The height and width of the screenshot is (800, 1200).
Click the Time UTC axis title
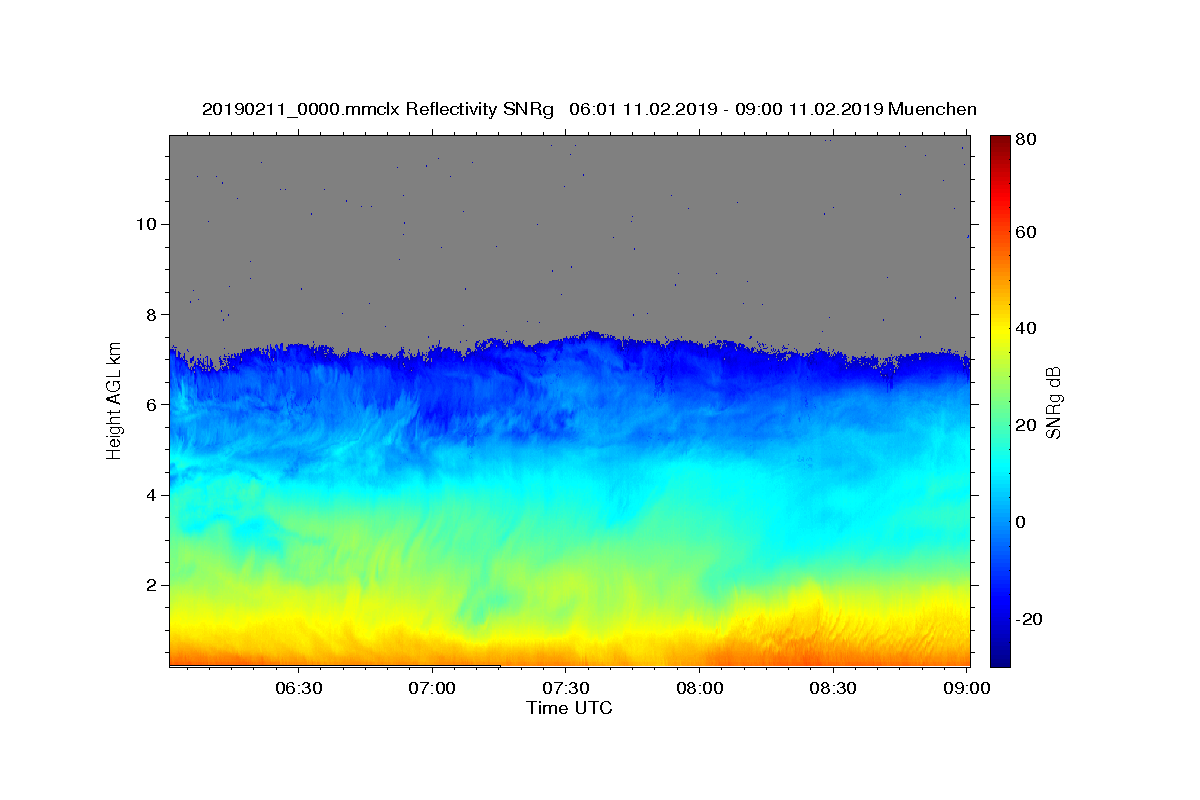click(569, 708)
